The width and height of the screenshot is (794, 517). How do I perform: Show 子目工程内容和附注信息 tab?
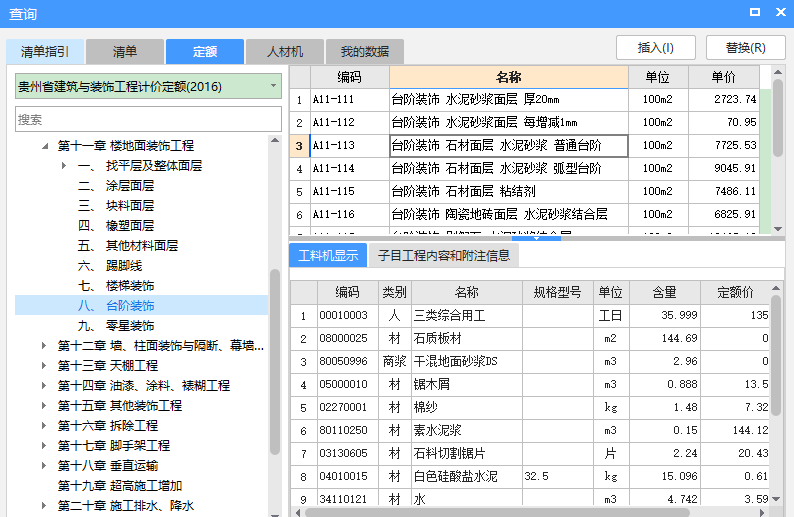click(x=444, y=256)
